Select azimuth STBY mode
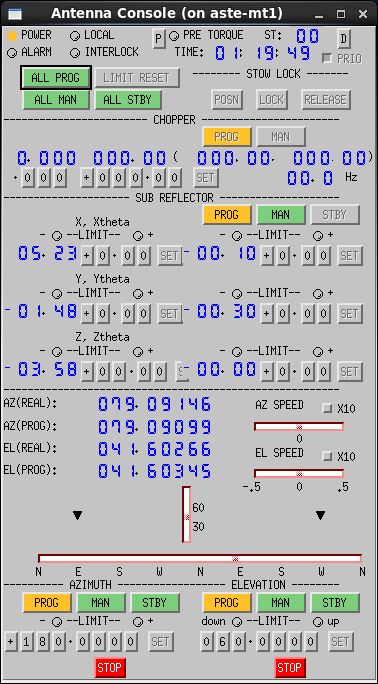Viewport: 378px width, 684px height. [x=155, y=602]
